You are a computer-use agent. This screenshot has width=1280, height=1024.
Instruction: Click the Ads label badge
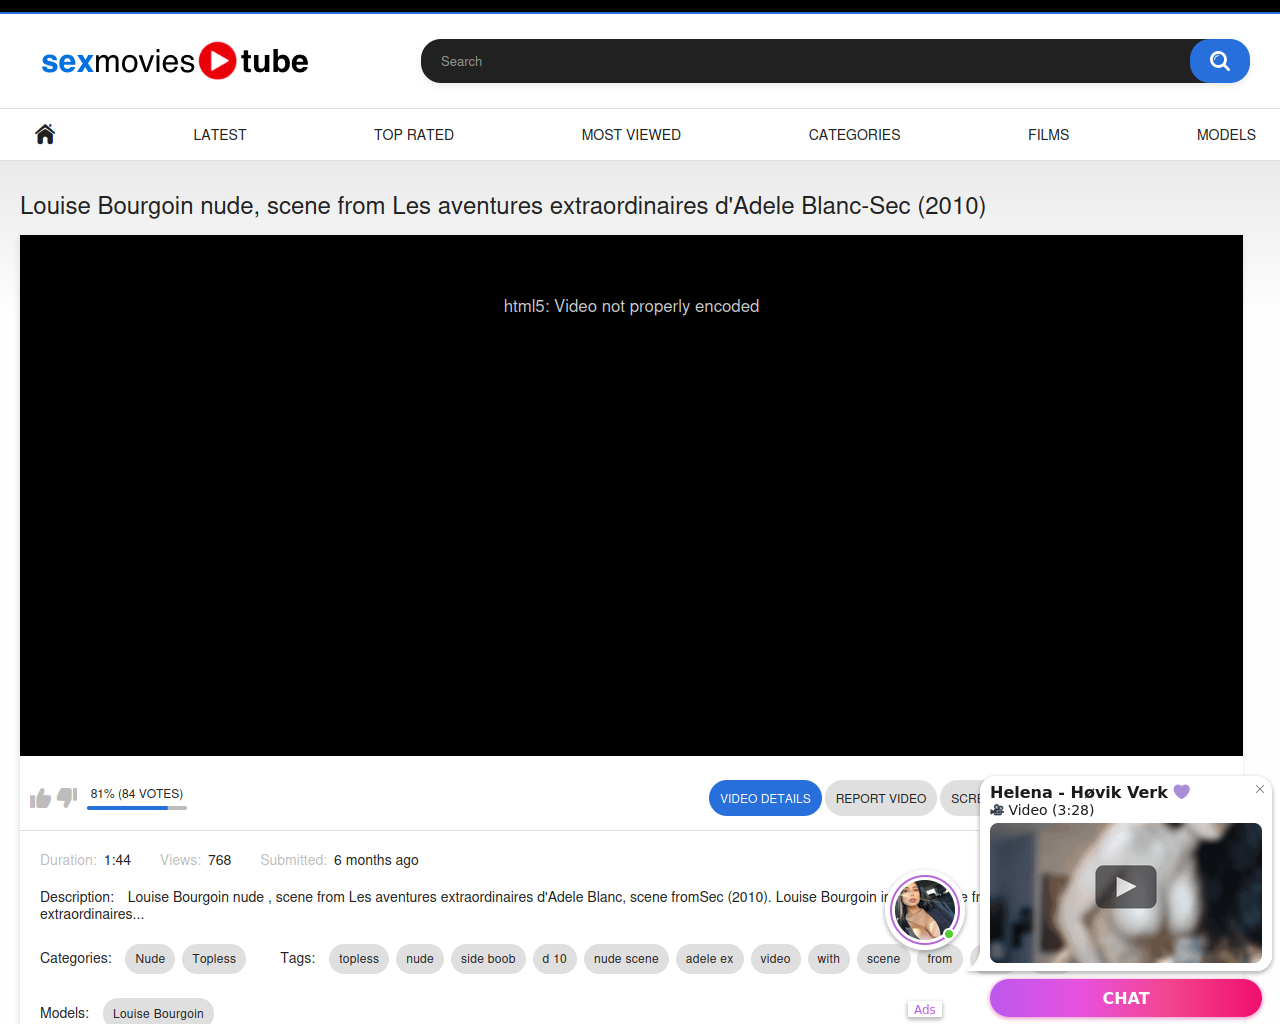pyautogui.click(x=925, y=1010)
